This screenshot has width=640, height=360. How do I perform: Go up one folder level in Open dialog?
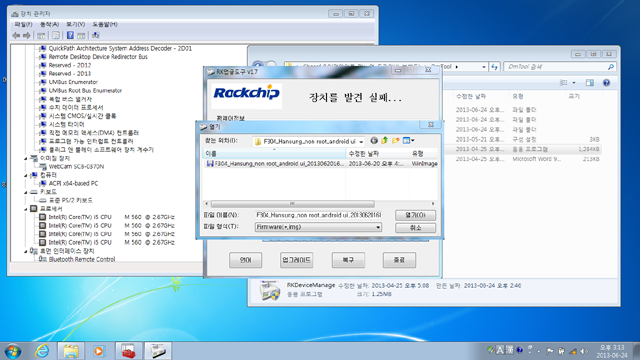[384, 140]
